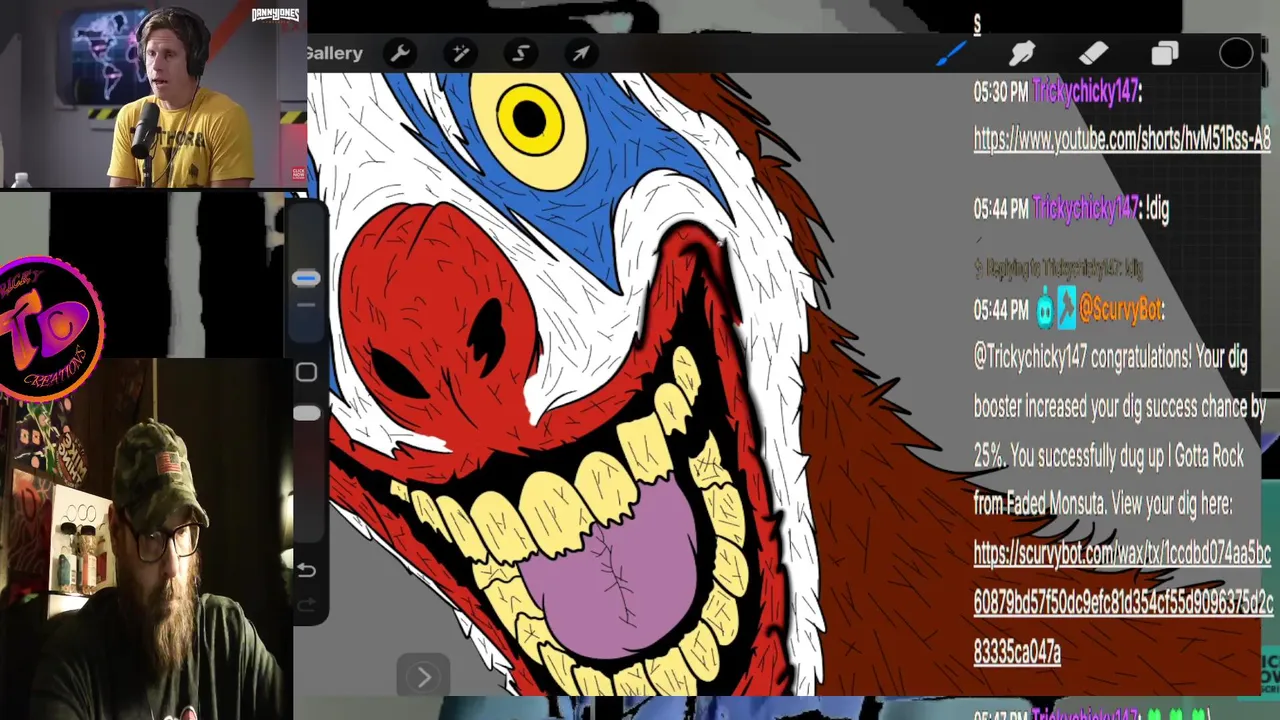Viewport: 1280px width, 720px height.
Task: Select the Smudge finger tool
Action: tap(1022, 53)
